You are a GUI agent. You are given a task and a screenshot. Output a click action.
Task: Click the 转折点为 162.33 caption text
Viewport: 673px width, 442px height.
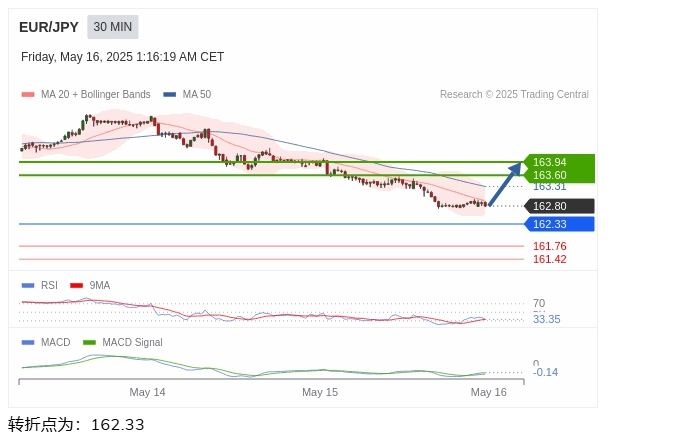76,424
